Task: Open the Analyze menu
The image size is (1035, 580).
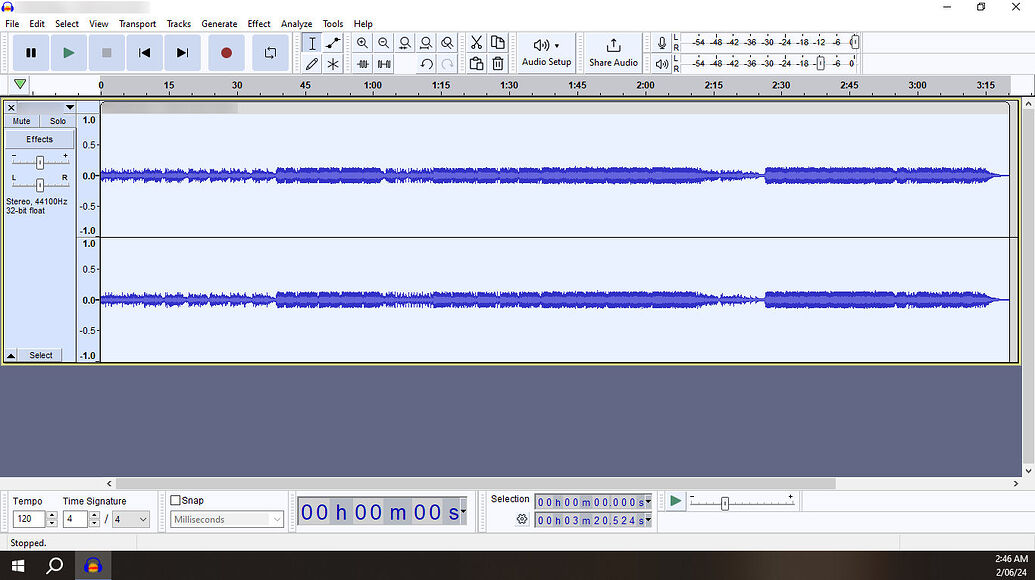Action: [296, 23]
